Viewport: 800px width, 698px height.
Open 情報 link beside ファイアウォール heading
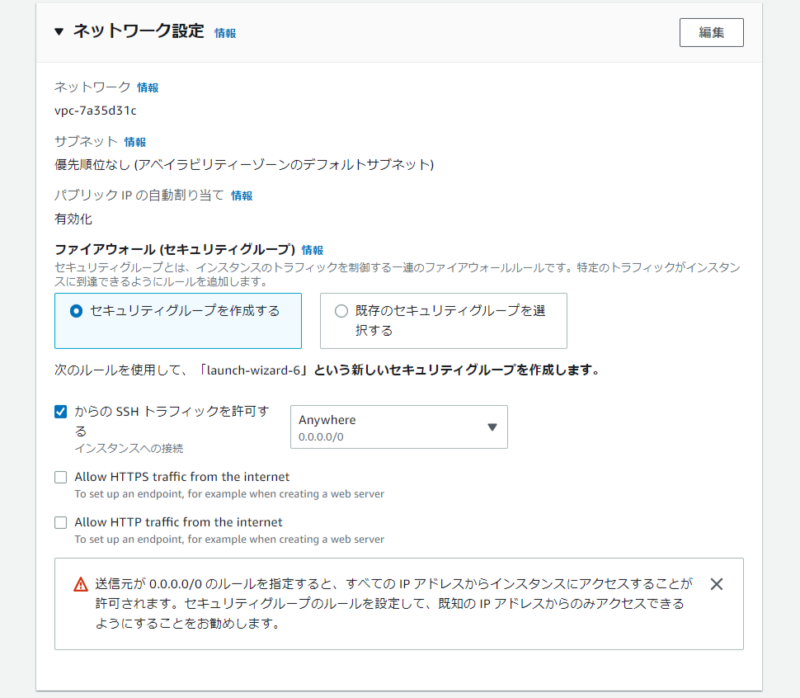(312, 250)
